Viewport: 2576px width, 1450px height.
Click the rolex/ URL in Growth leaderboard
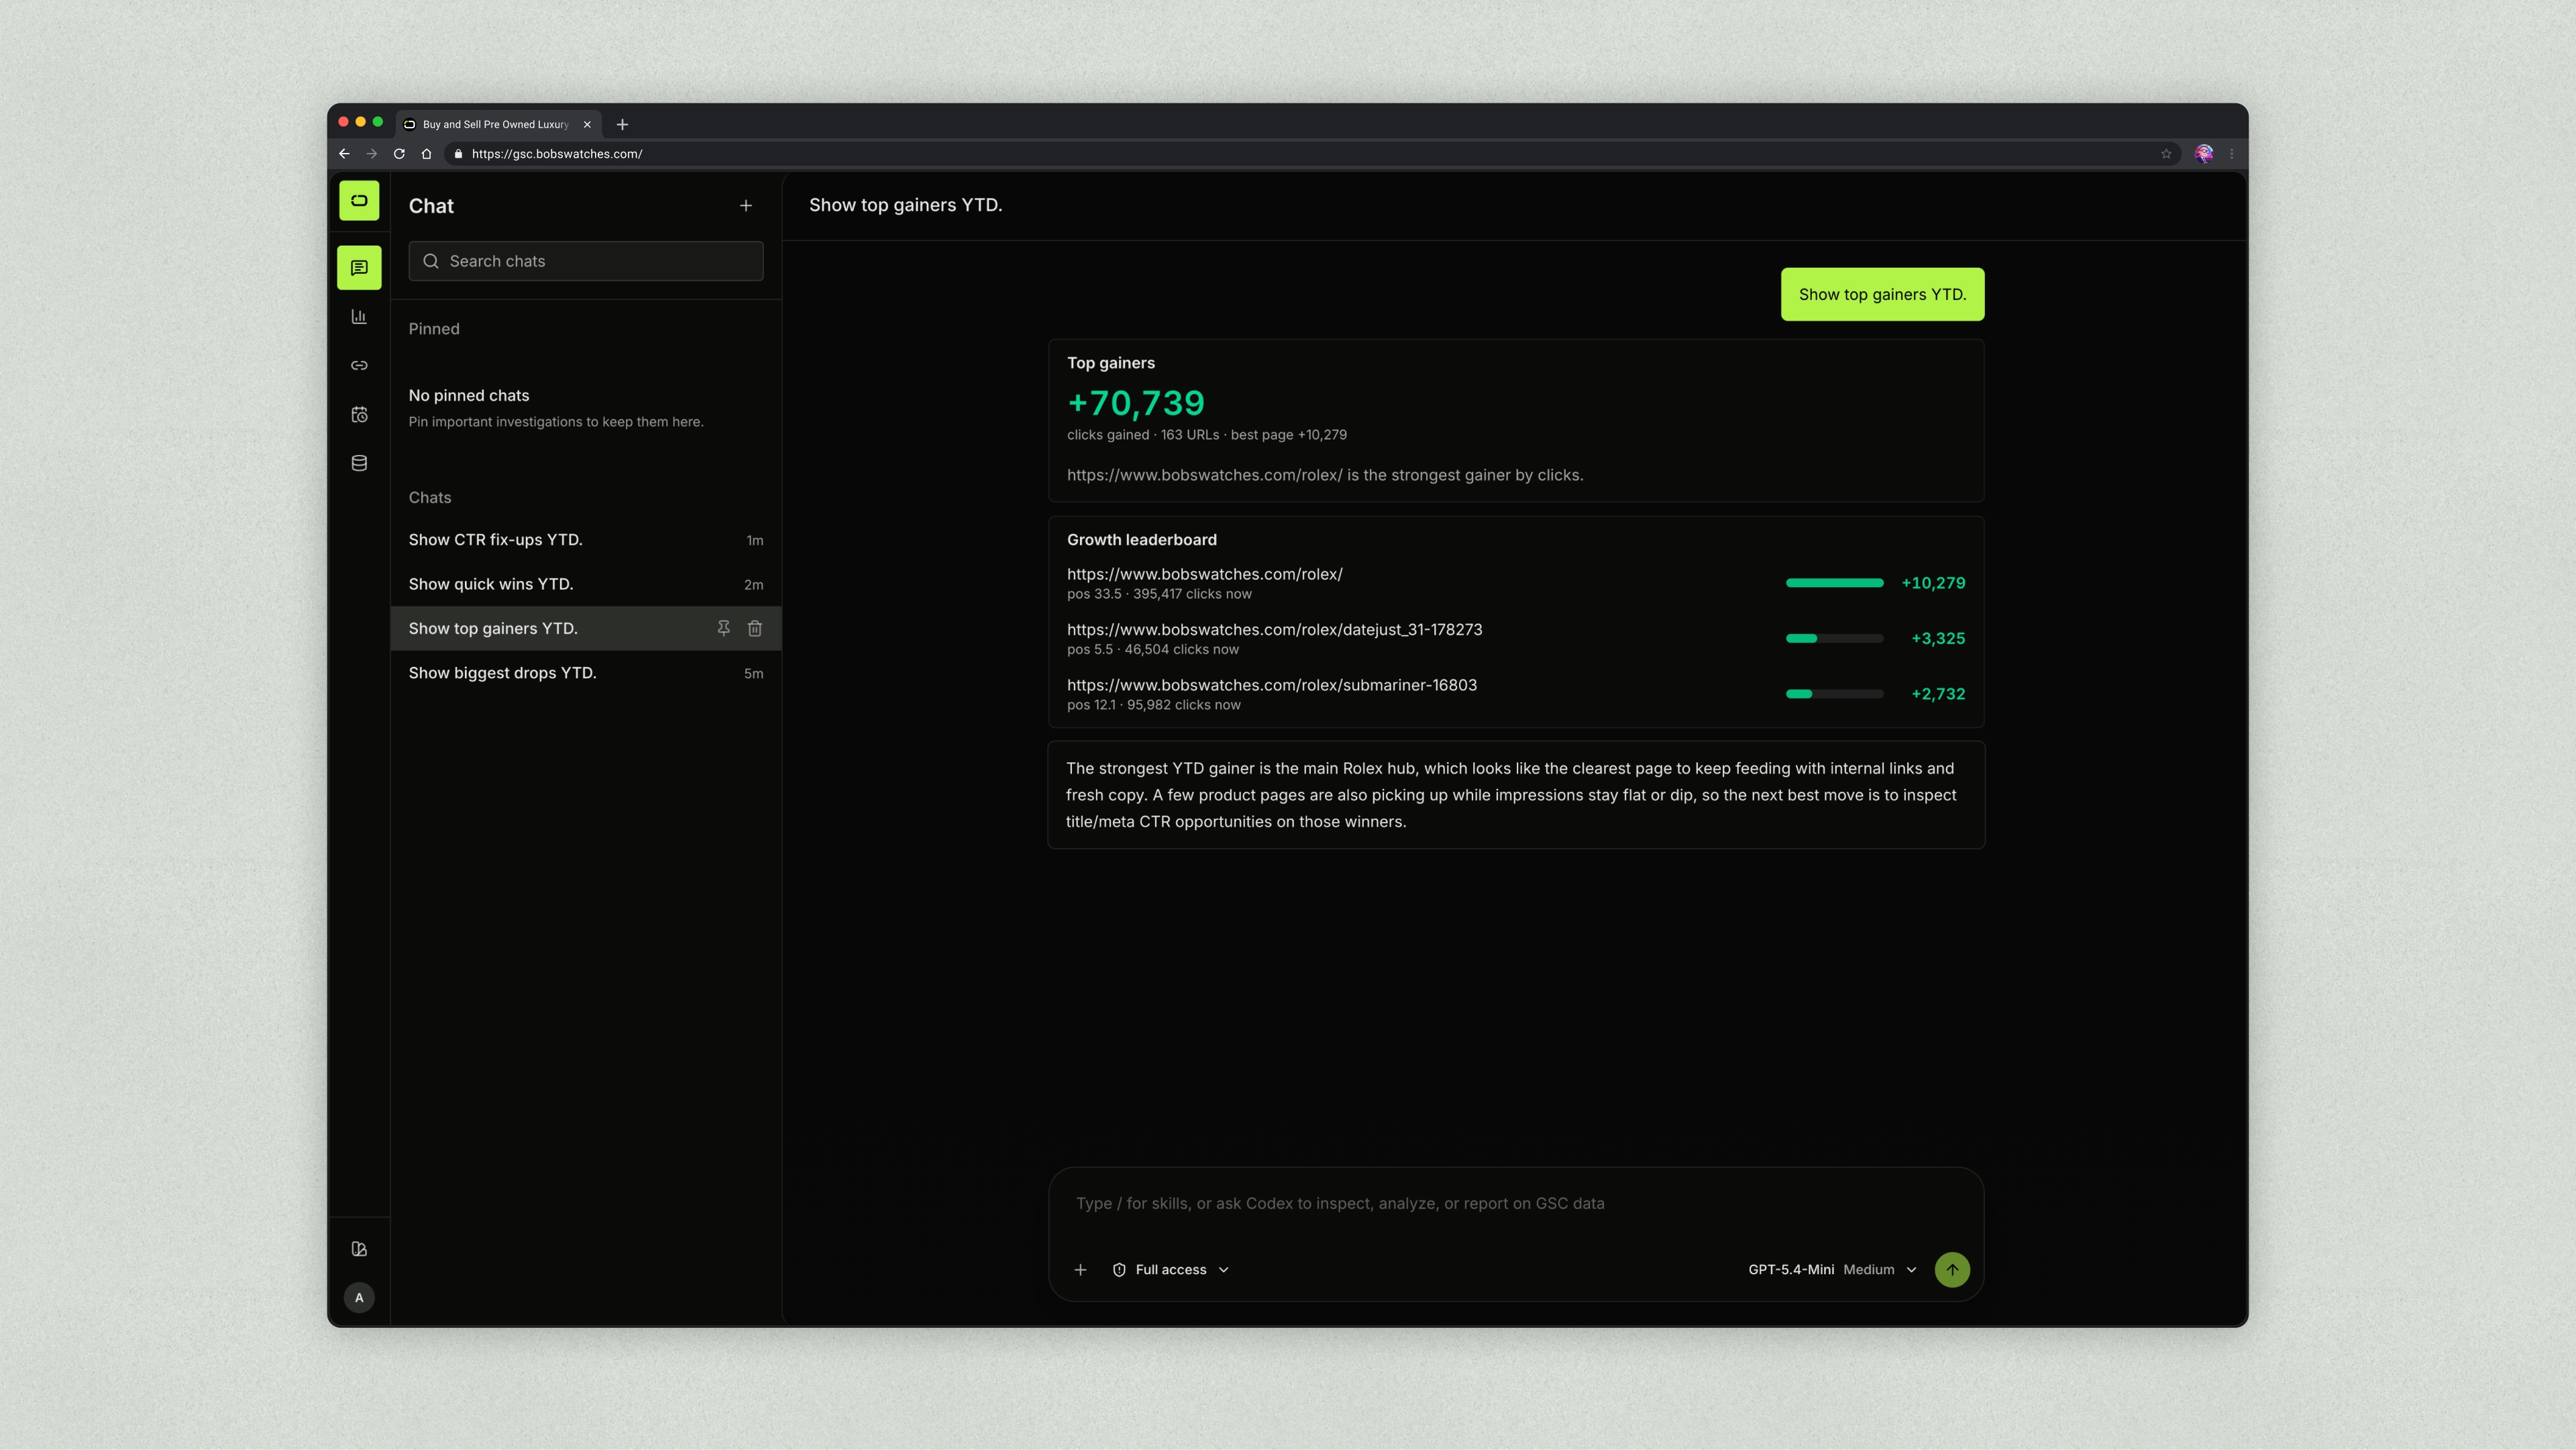click(x=1205, y=574)
